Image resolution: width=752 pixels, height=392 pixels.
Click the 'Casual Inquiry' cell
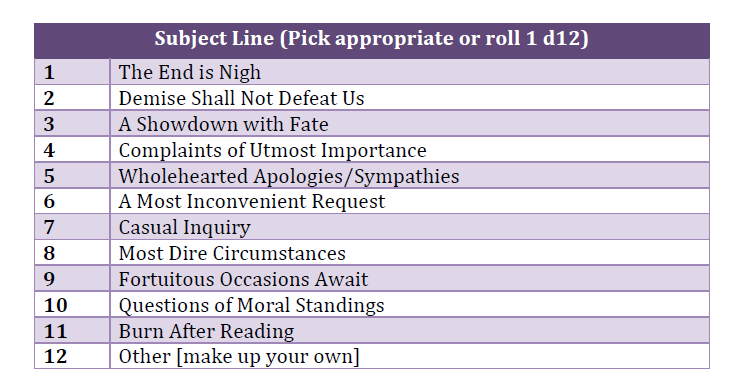[x=410, y=227]
